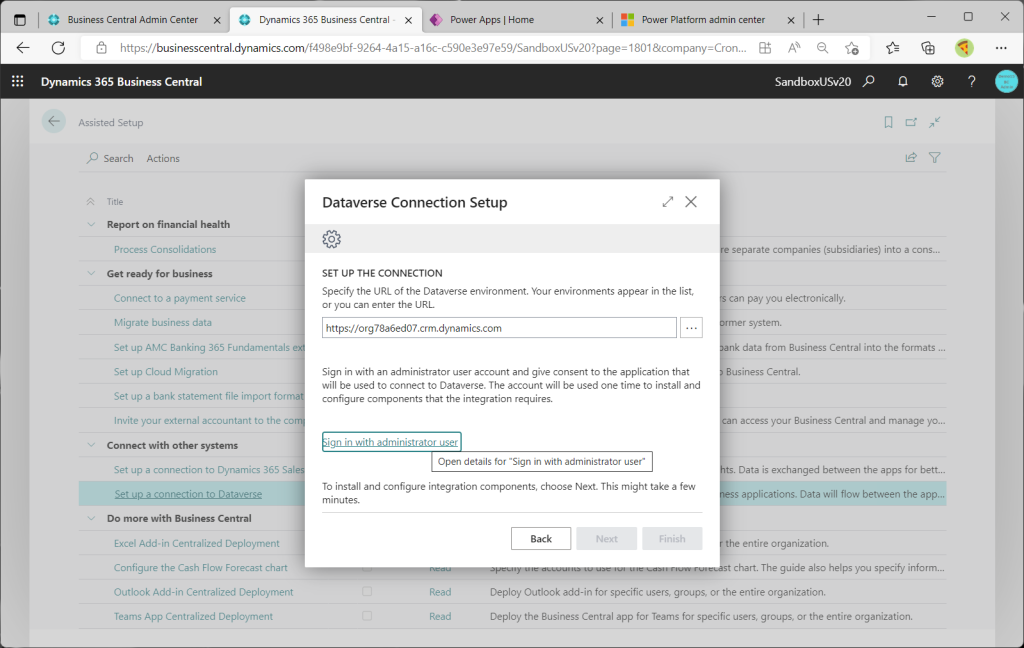Switch to Power Platform admin center tab

click(707, 20)
